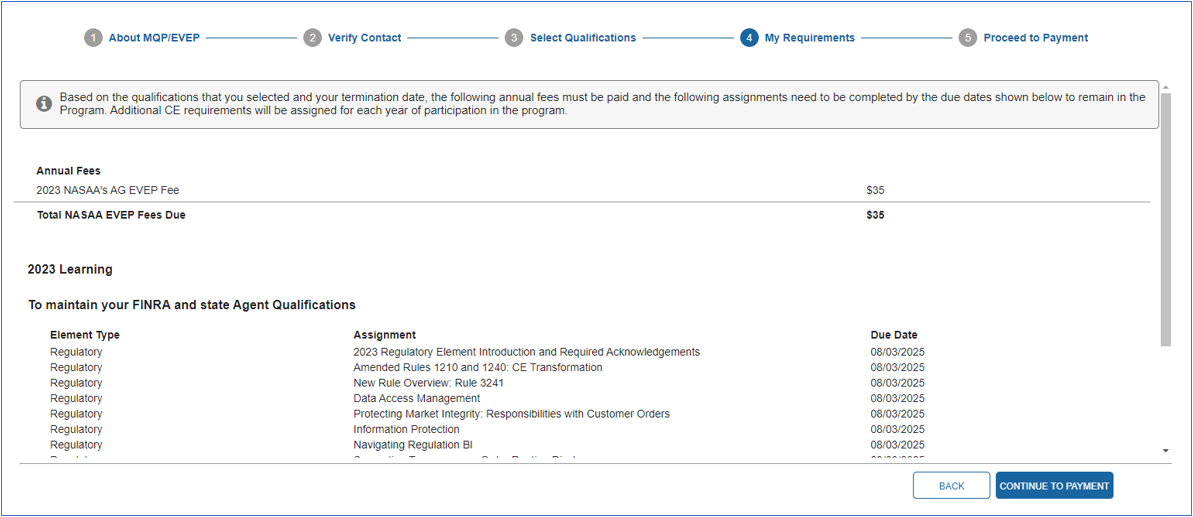Click the step 3 number circle
Screen dimensions: 1193x517
click(514, 38)
